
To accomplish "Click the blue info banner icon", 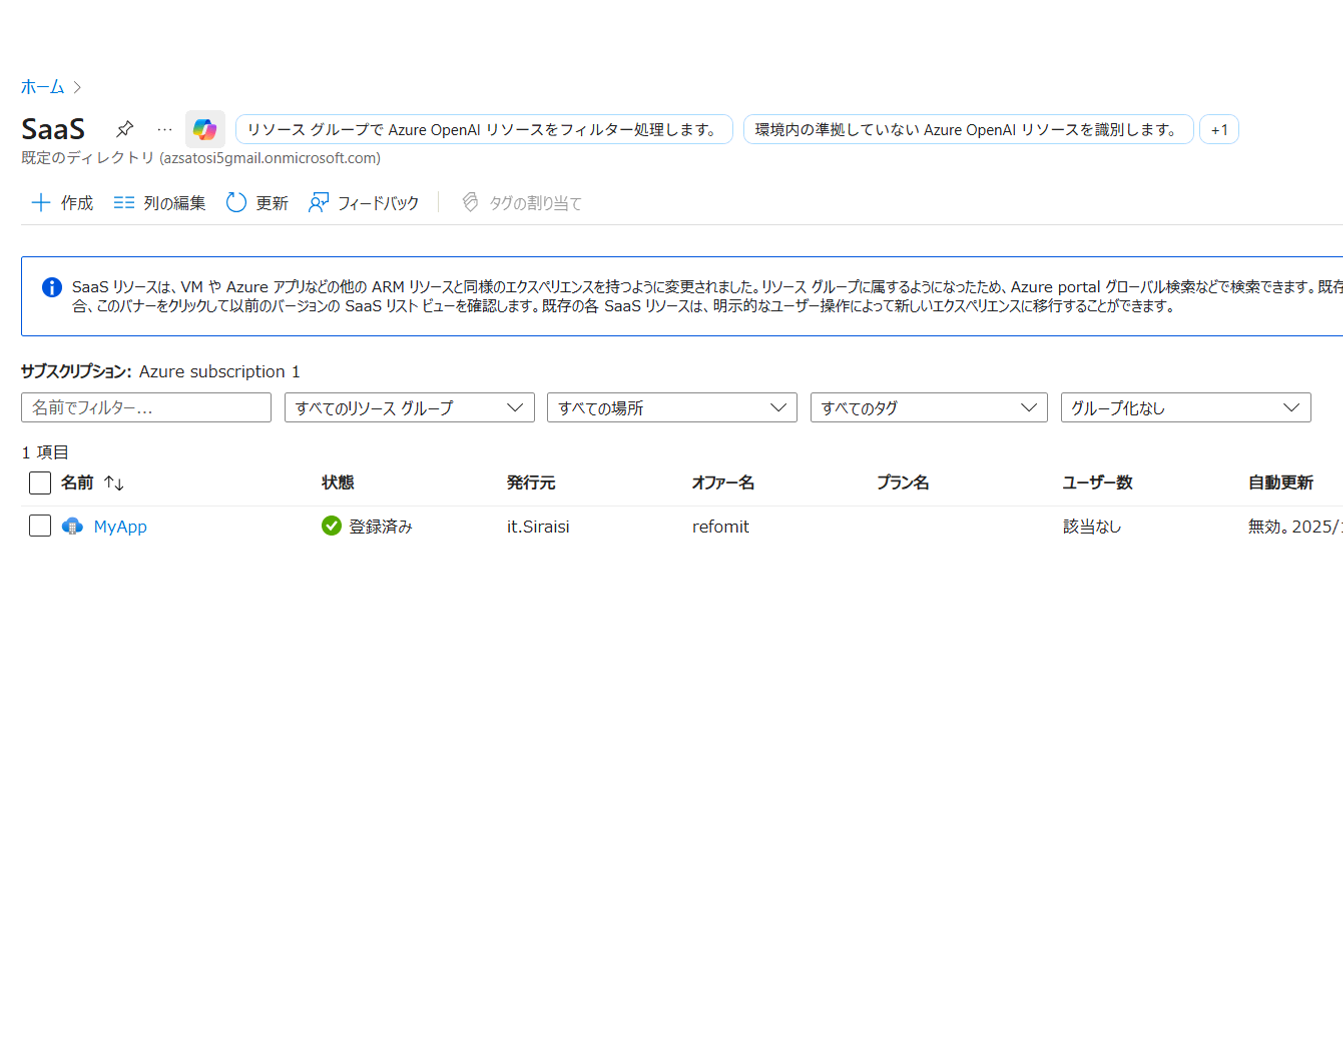I will pos(52,288).
